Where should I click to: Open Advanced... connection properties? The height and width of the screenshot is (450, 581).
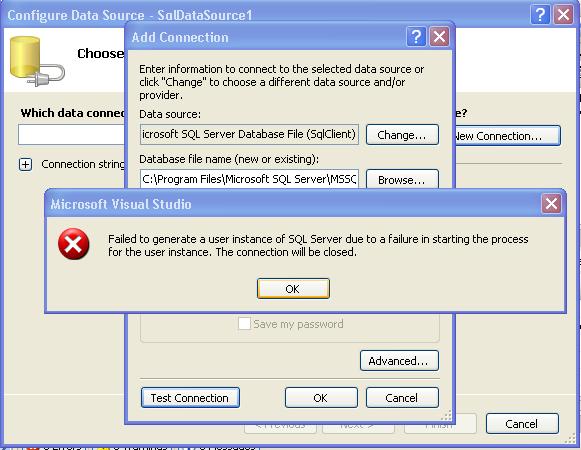(x=399, y=360)
